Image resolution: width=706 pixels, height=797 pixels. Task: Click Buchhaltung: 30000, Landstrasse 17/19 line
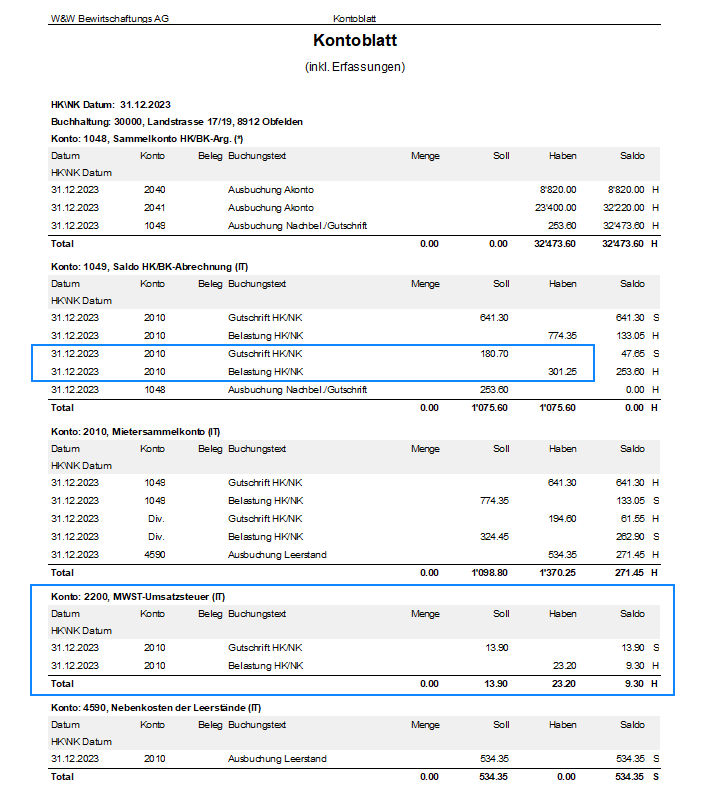click(177, 122)
